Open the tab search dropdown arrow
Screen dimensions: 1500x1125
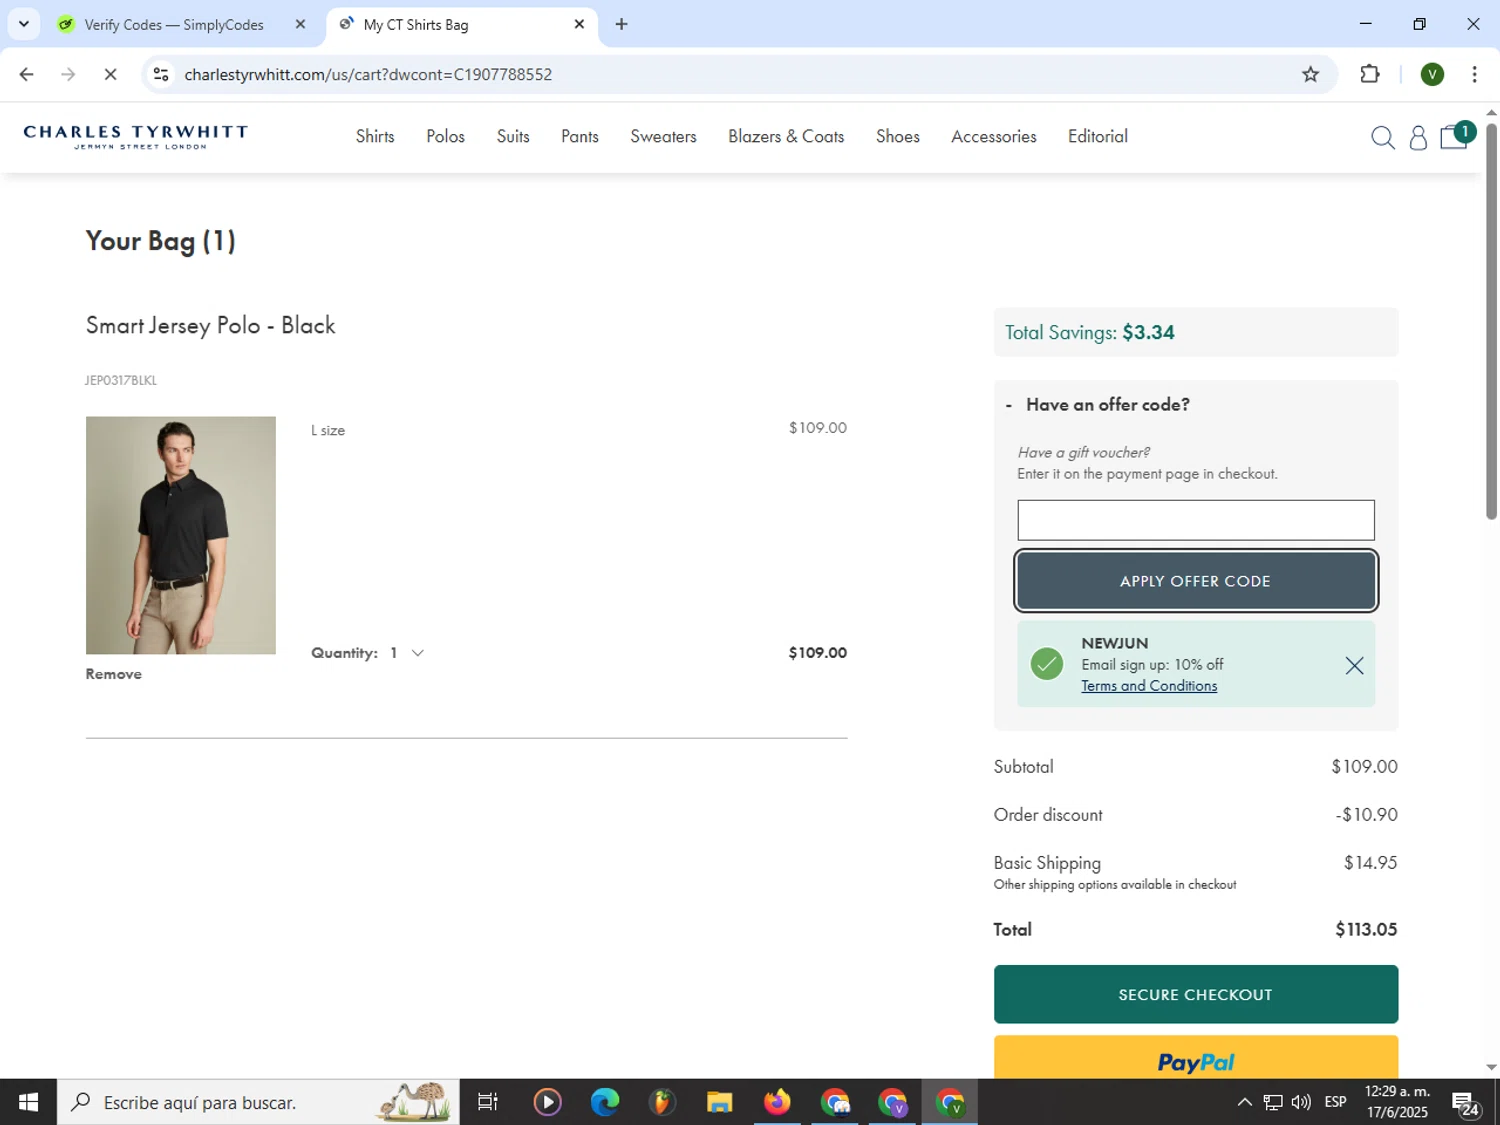[23, 24]
